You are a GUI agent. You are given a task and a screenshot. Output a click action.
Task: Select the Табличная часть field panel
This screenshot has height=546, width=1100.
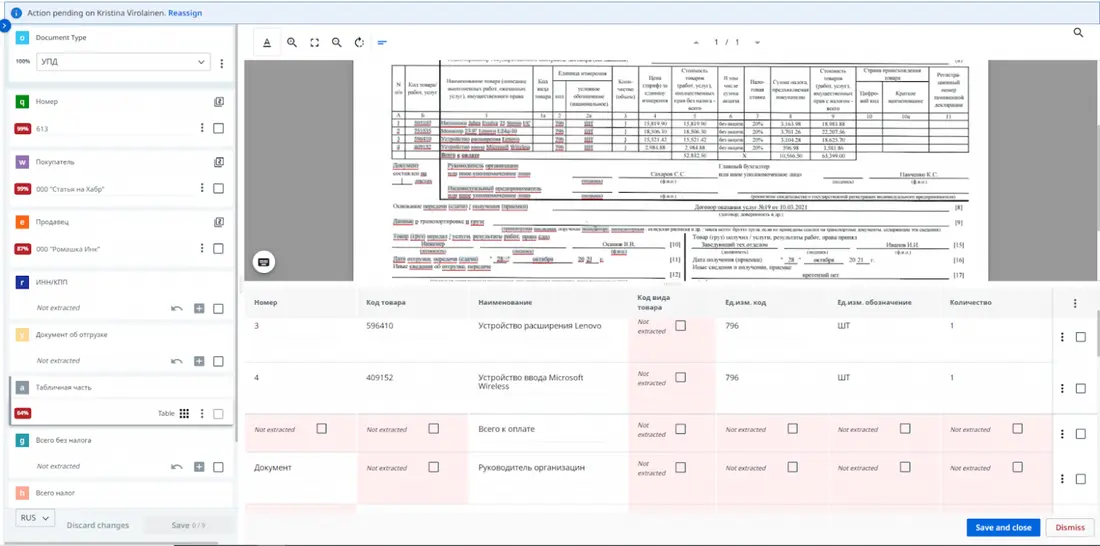click(122, 400)
